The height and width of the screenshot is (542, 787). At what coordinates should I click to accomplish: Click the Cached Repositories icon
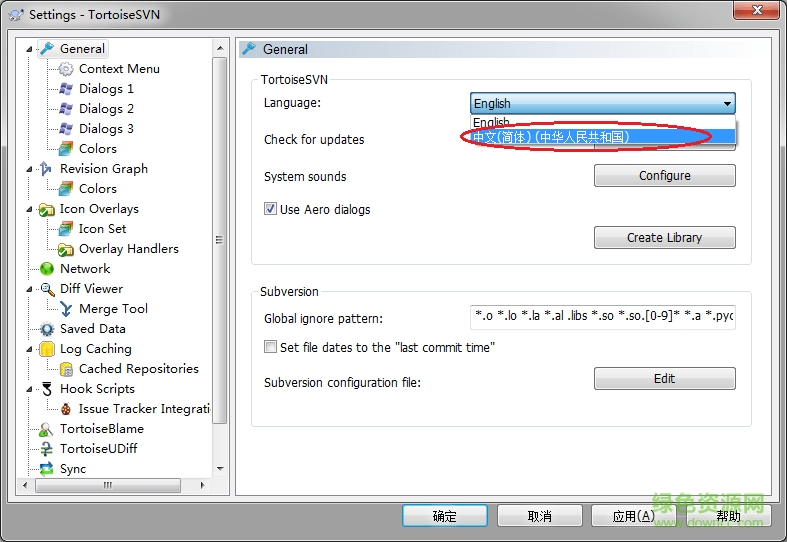click(66, 369)
